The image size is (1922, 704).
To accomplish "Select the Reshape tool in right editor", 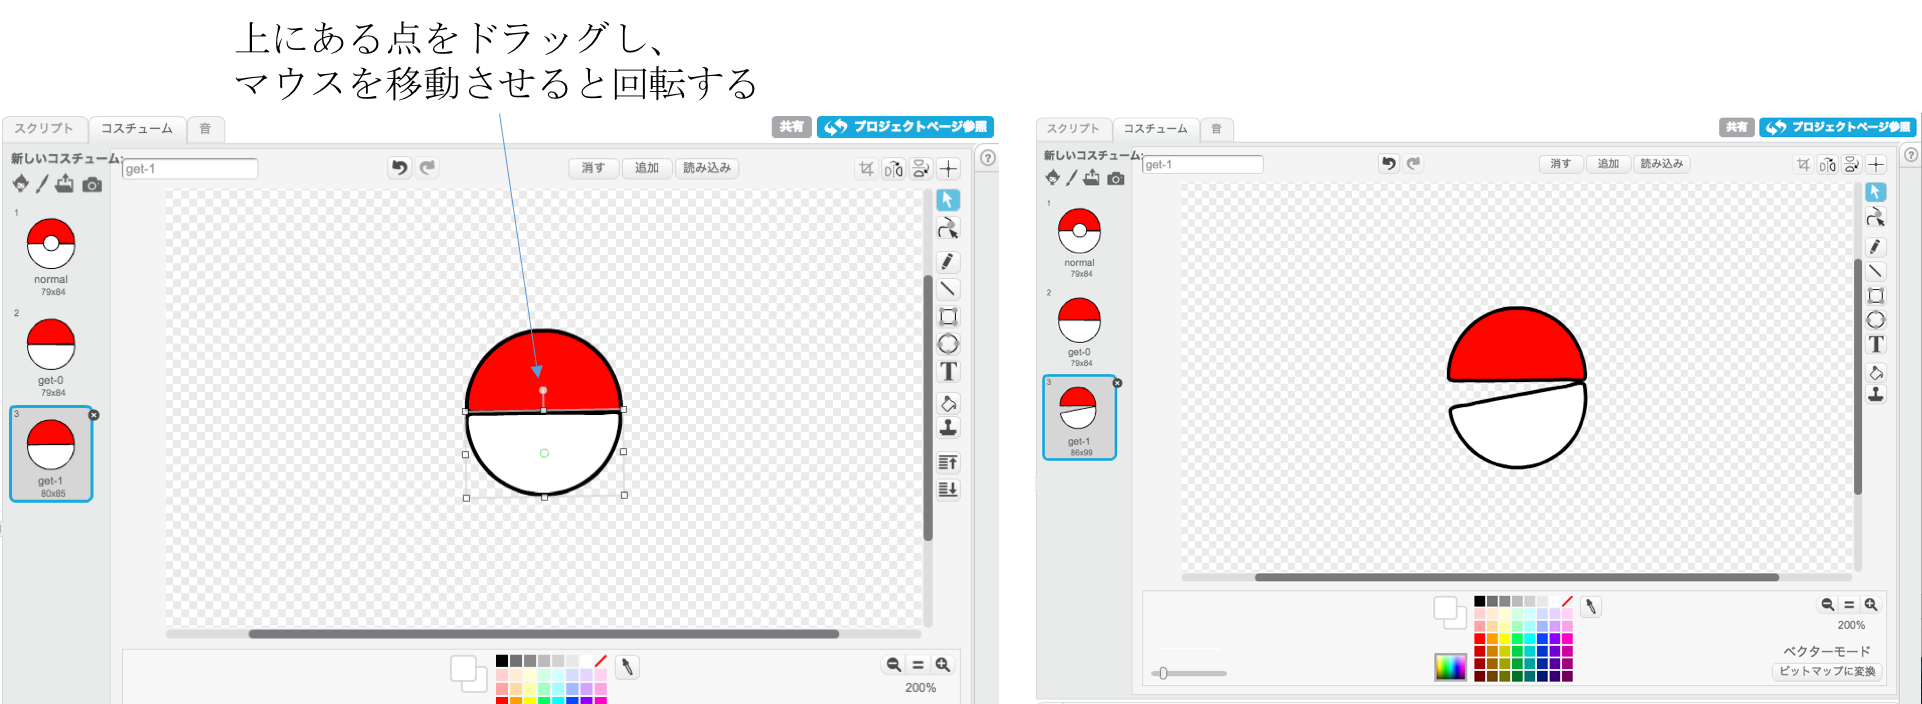I will click(1876, 218).
